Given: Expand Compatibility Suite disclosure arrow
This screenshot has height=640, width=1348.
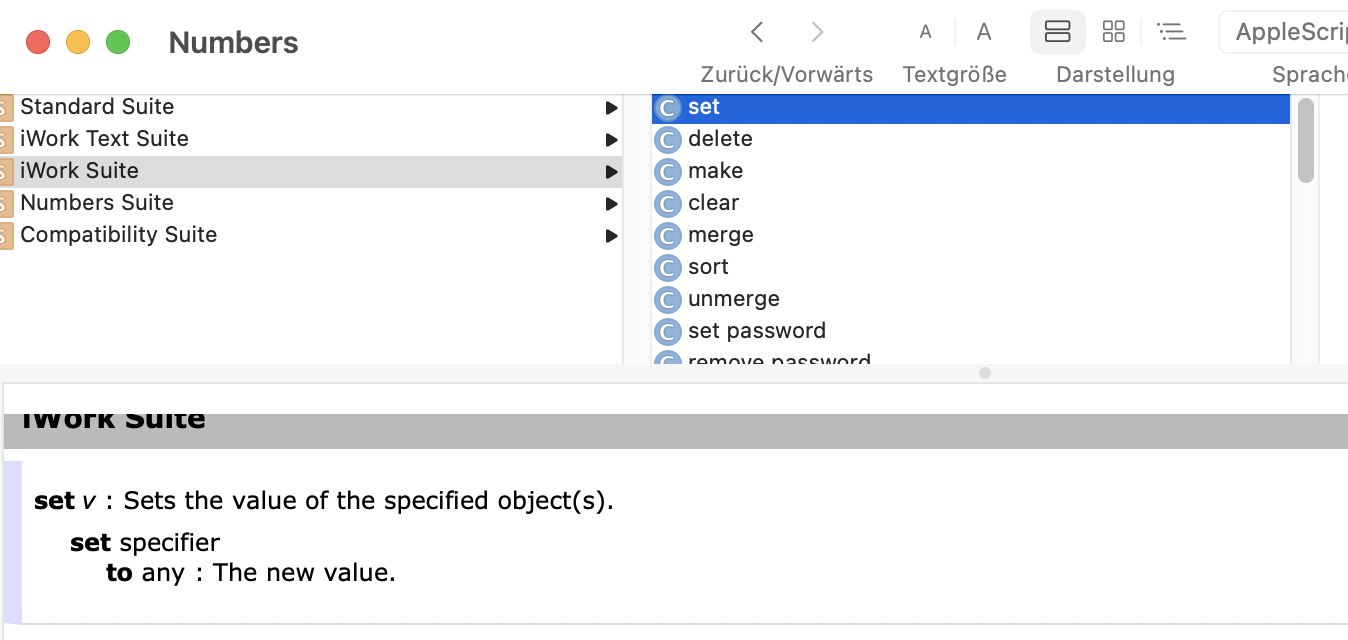Looking at the screenshot, I should click(611, 235).
